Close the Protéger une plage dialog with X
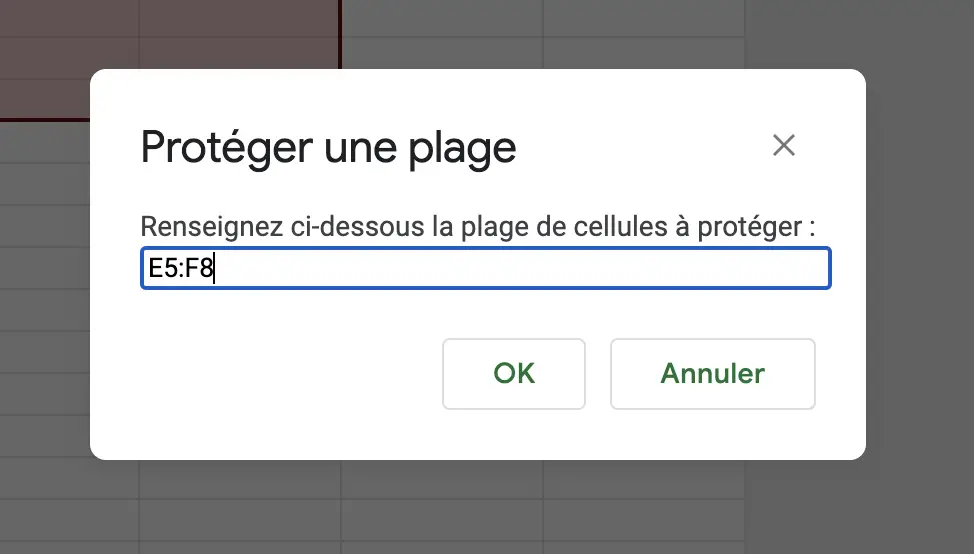 pyautogui.click(x=783, y=145)
